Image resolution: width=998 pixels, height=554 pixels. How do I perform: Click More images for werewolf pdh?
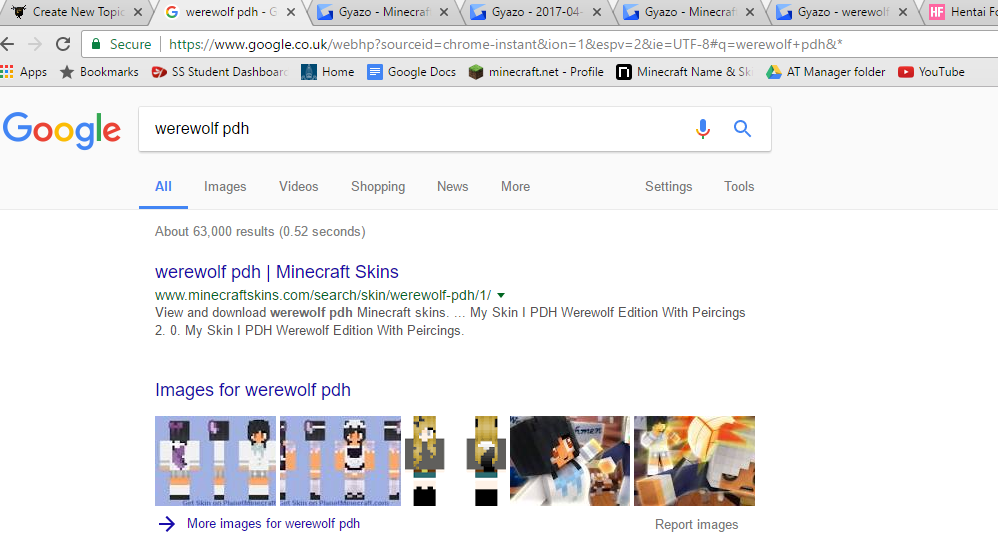click(273, 523)
